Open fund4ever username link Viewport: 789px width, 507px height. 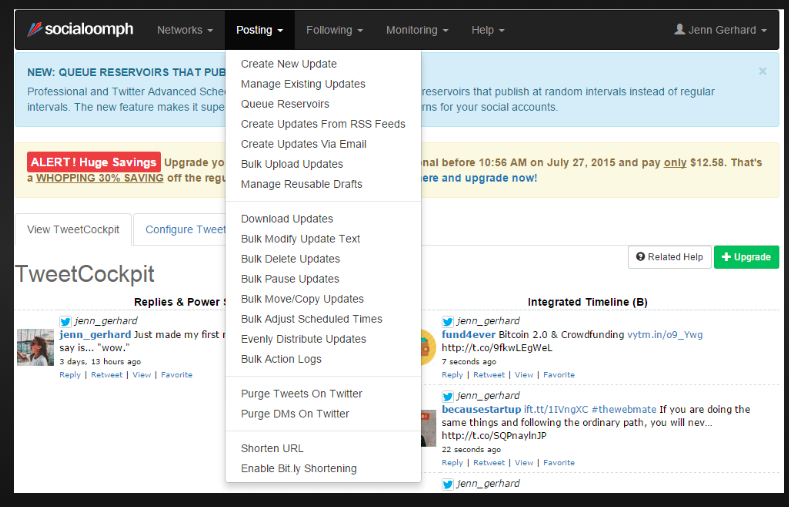(468, 335)
